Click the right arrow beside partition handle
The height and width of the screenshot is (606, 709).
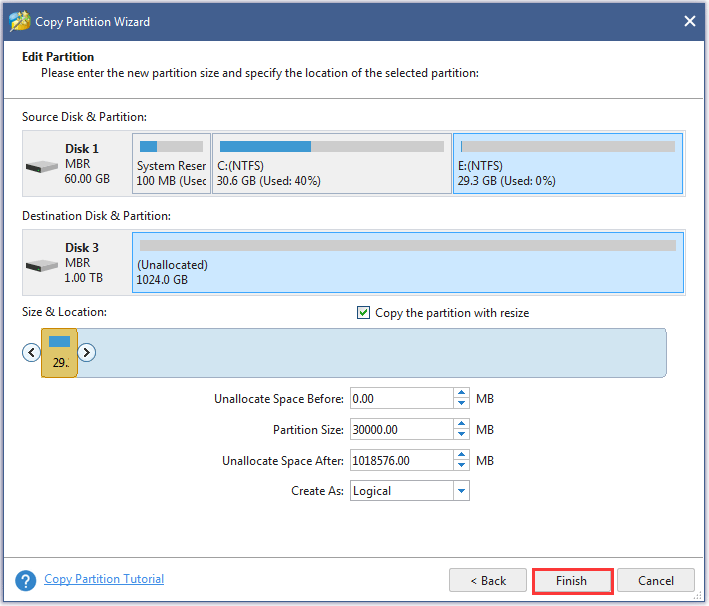86,352
